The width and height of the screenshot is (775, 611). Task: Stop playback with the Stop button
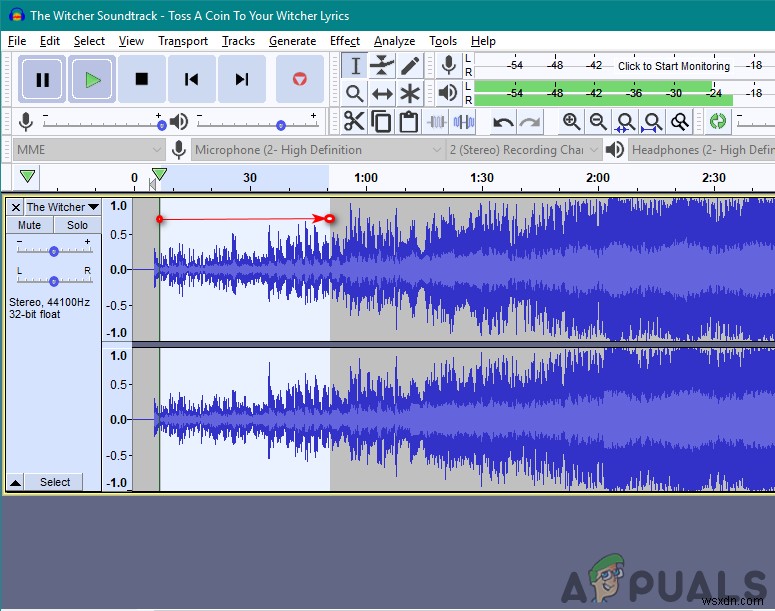tap(141, 79)
